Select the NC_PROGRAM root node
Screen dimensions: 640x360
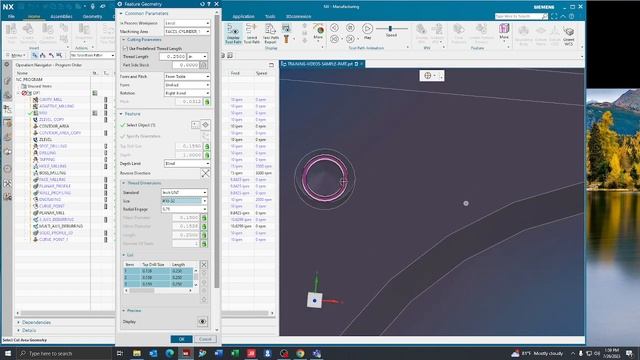click(29, 79)
